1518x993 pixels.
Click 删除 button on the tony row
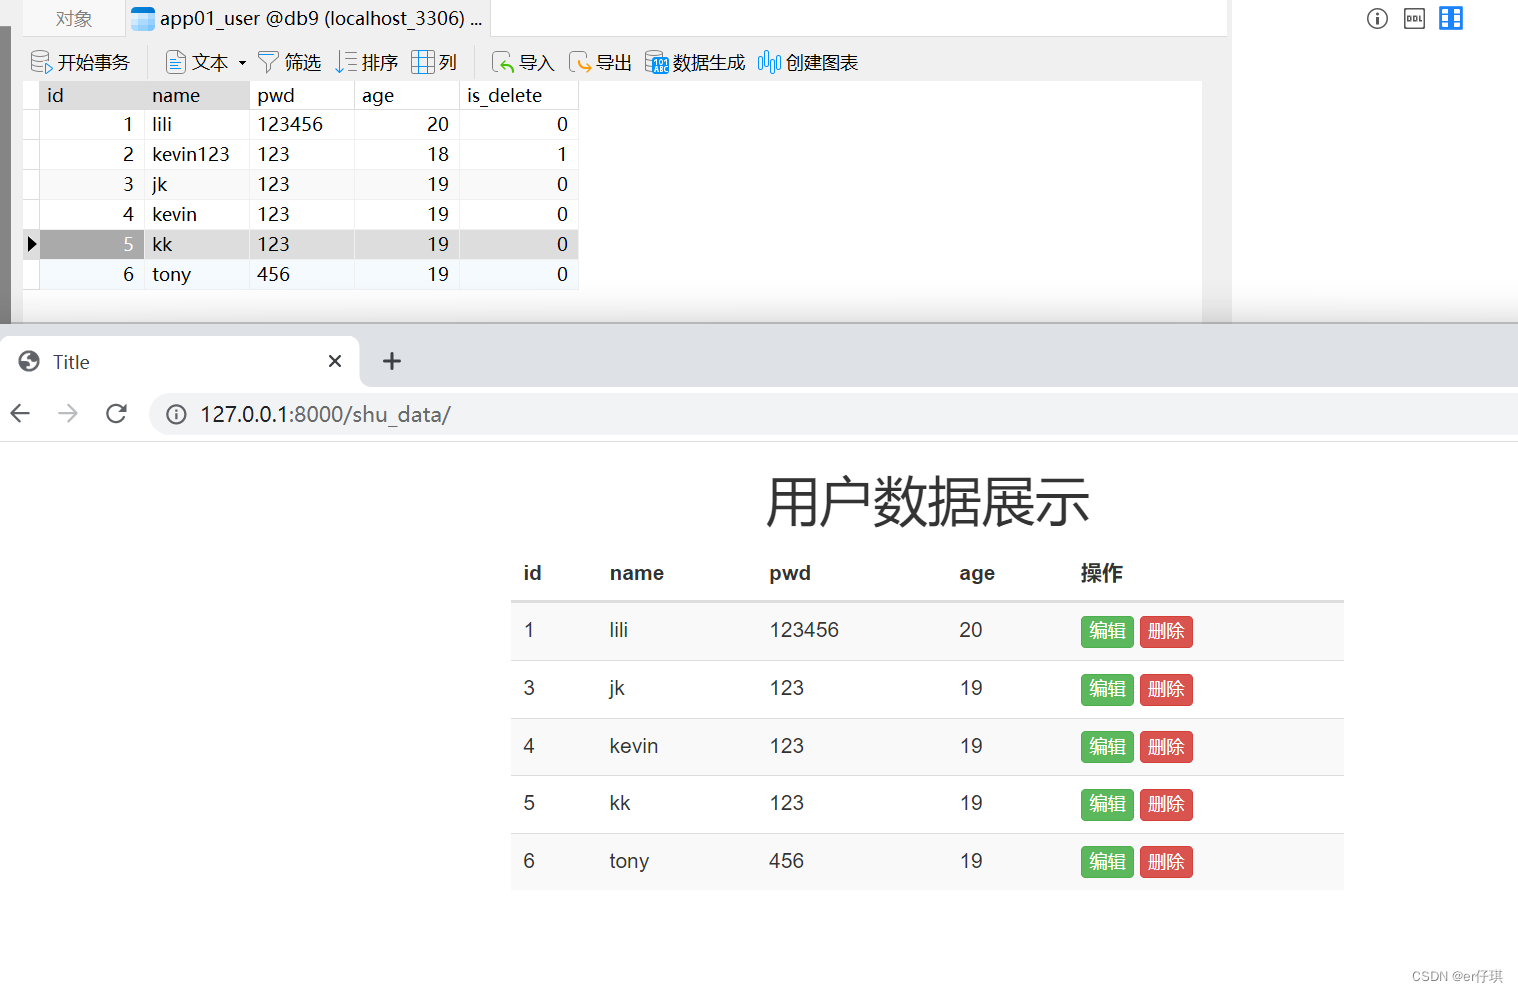click(x=1166, y=861)
